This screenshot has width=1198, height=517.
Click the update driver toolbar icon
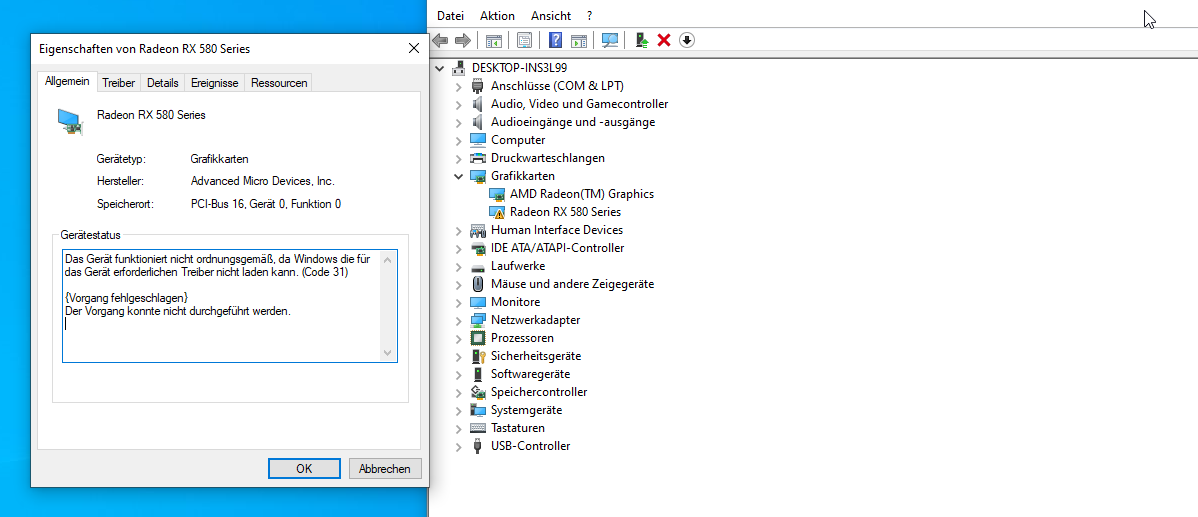point(642,40)
